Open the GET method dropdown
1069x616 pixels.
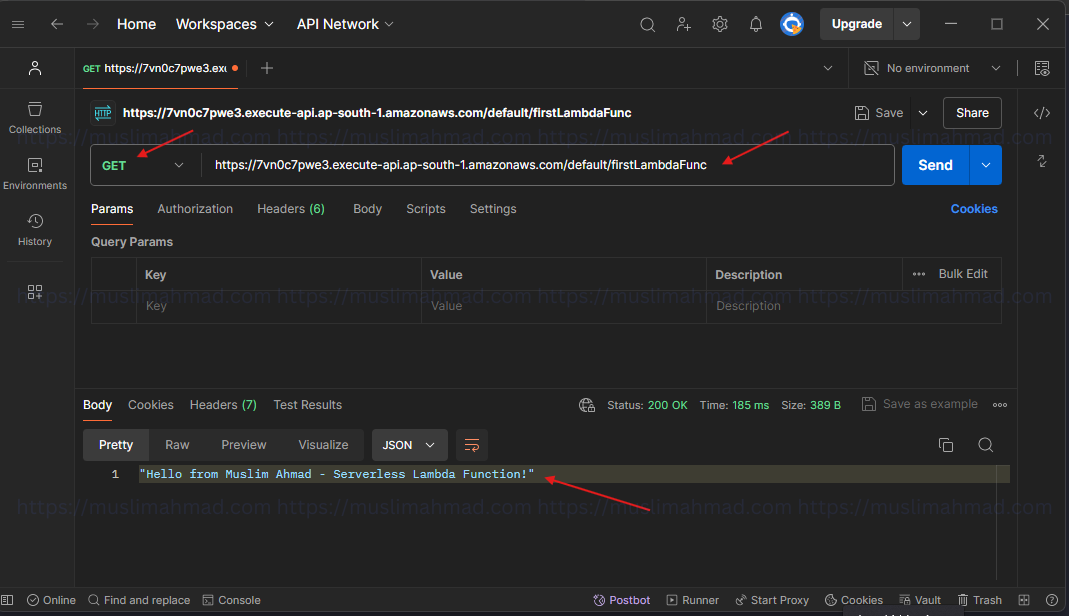[x=144, y=164]
